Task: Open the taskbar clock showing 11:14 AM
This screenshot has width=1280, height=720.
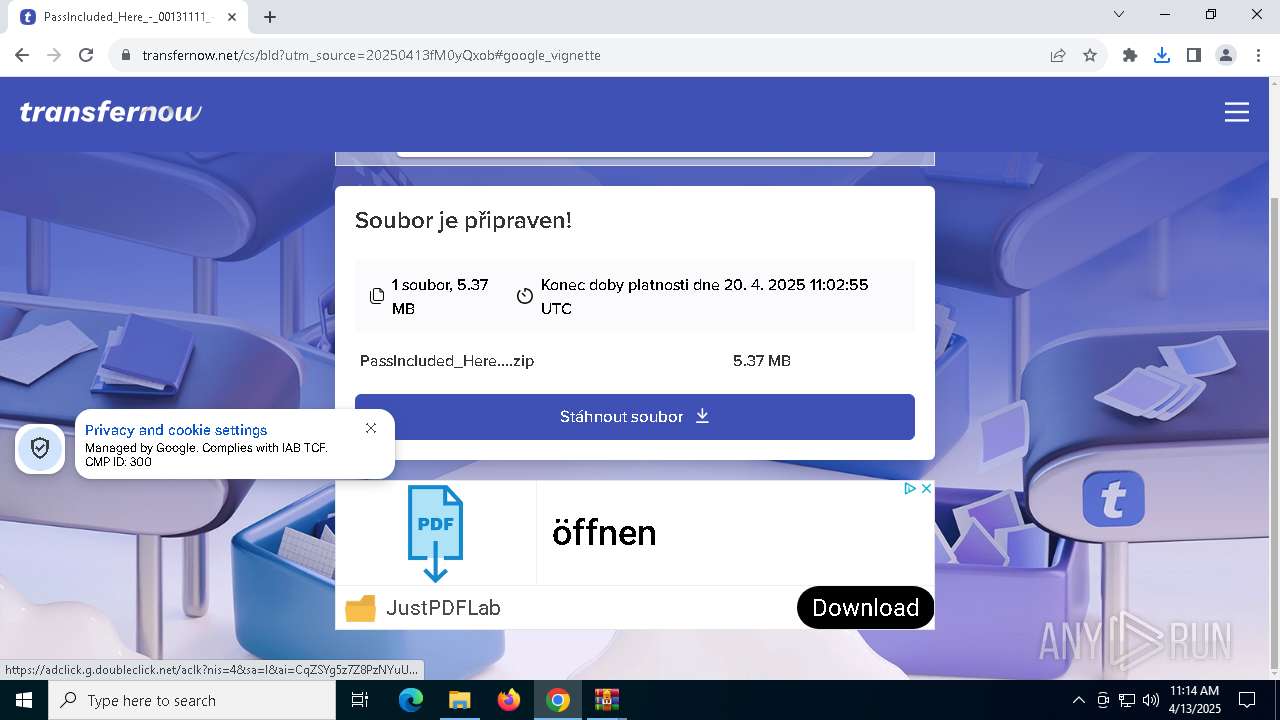Action: pos(1194,700)
